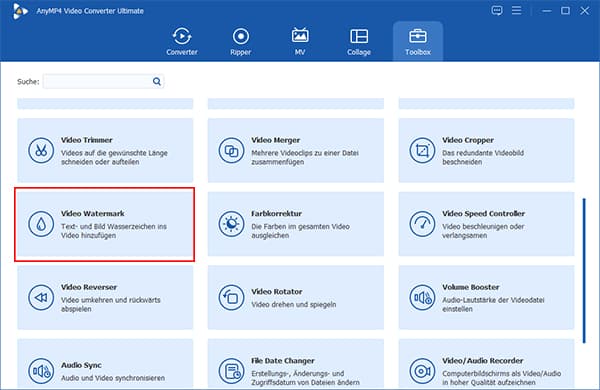Click the Video Watermark droplet icon
Image resolution: width=600 pixels, height=390 pixels.
41,224
